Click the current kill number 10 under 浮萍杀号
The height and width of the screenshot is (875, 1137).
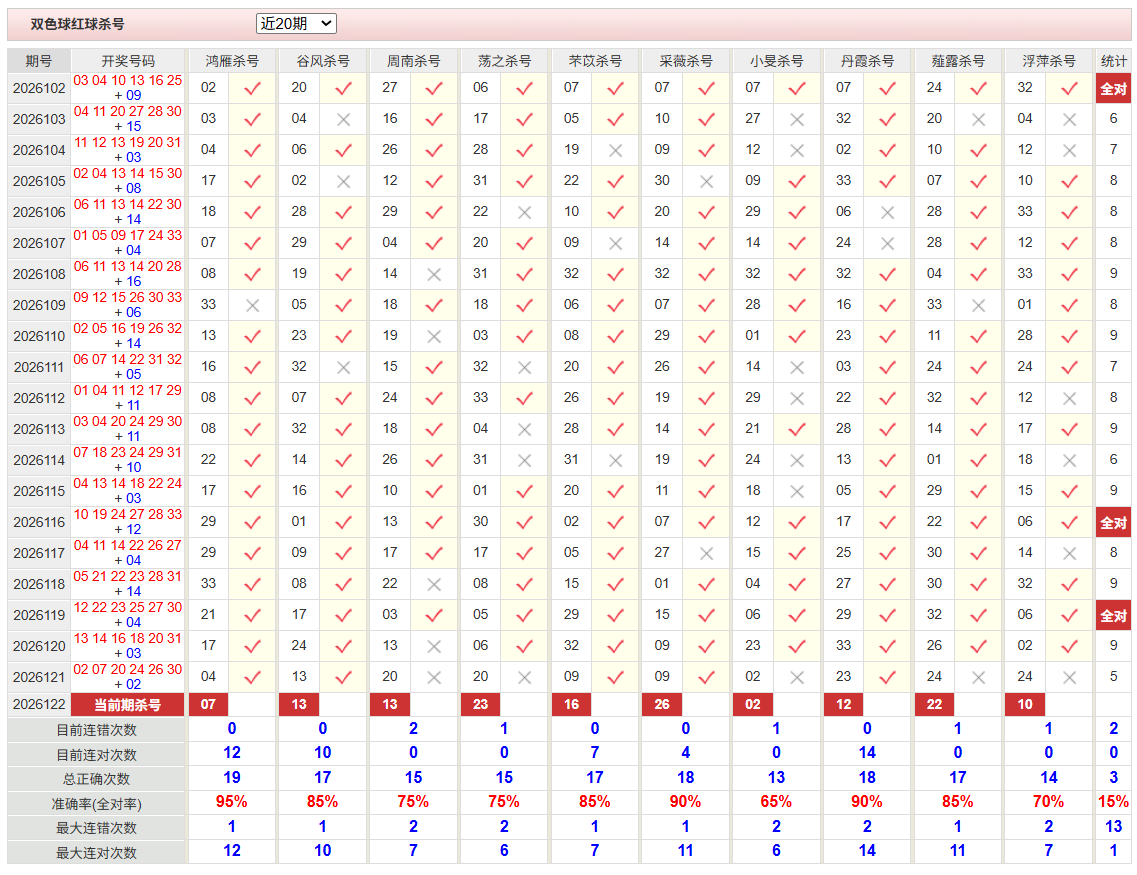click(x=1025, y=704)
